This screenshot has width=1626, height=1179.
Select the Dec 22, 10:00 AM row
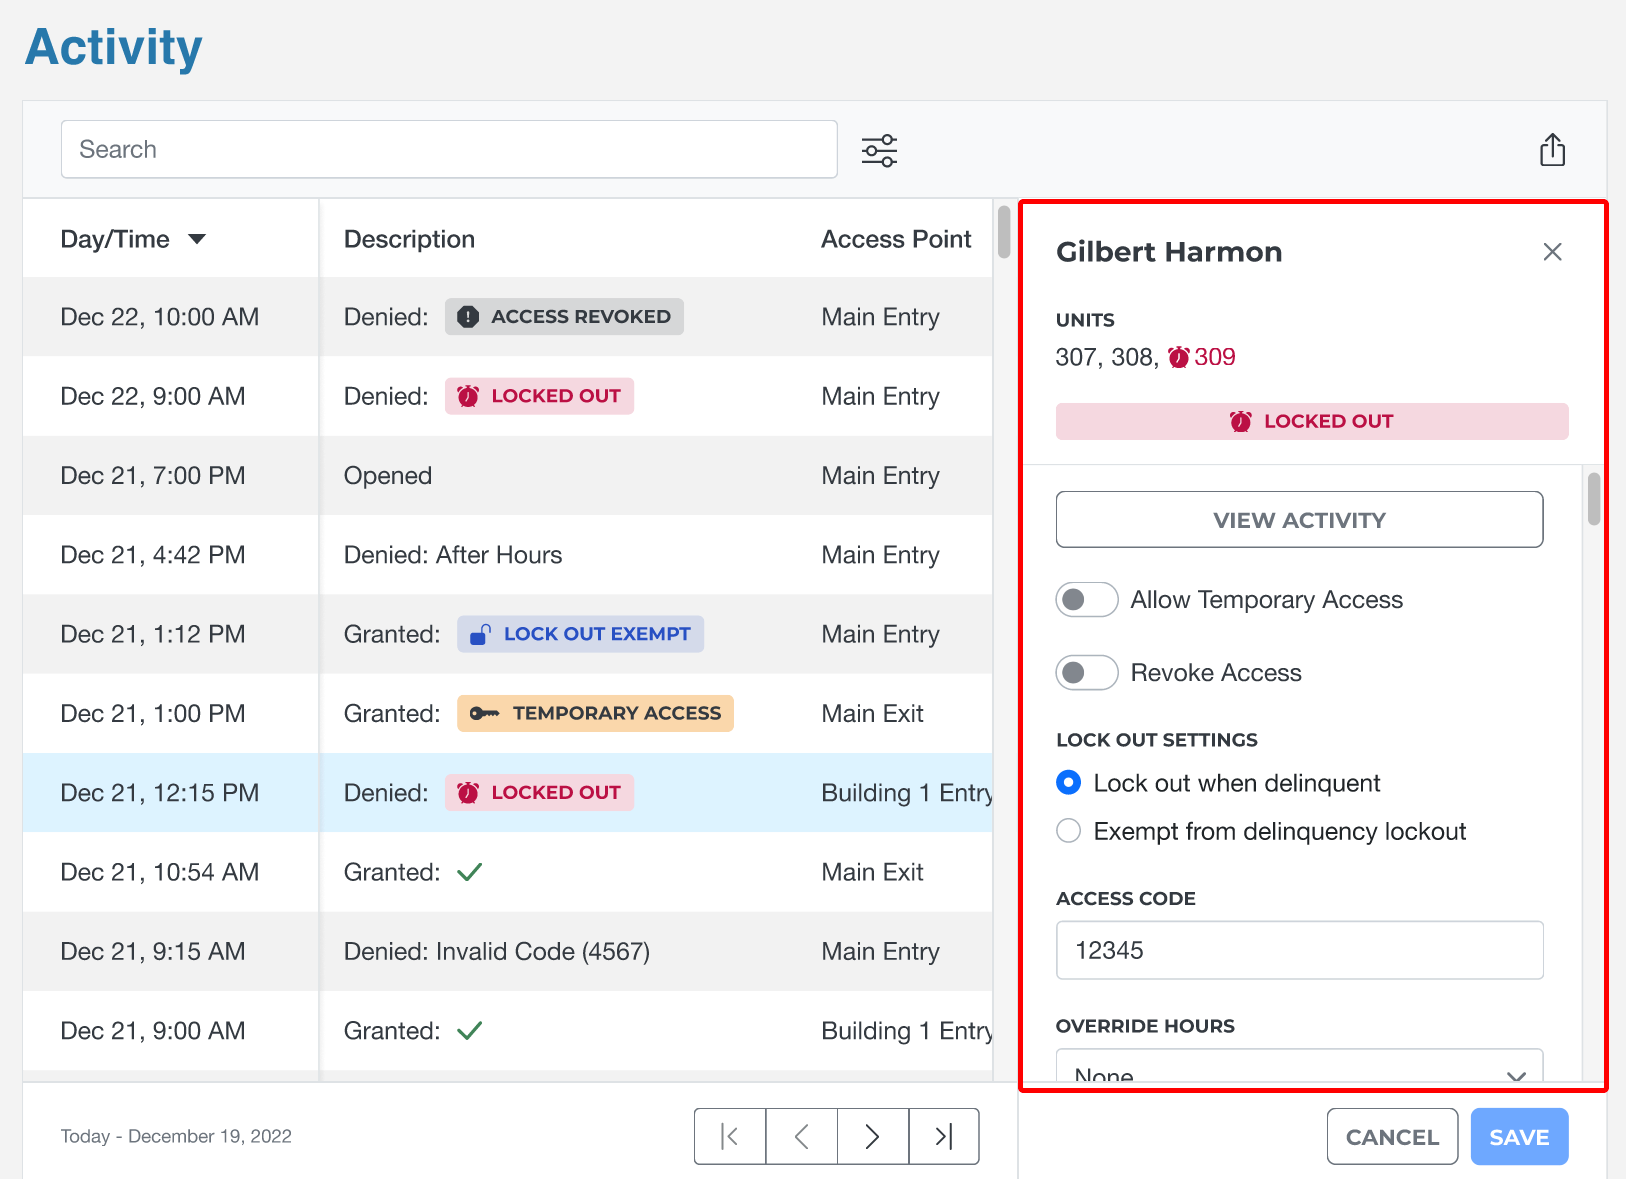508,317
